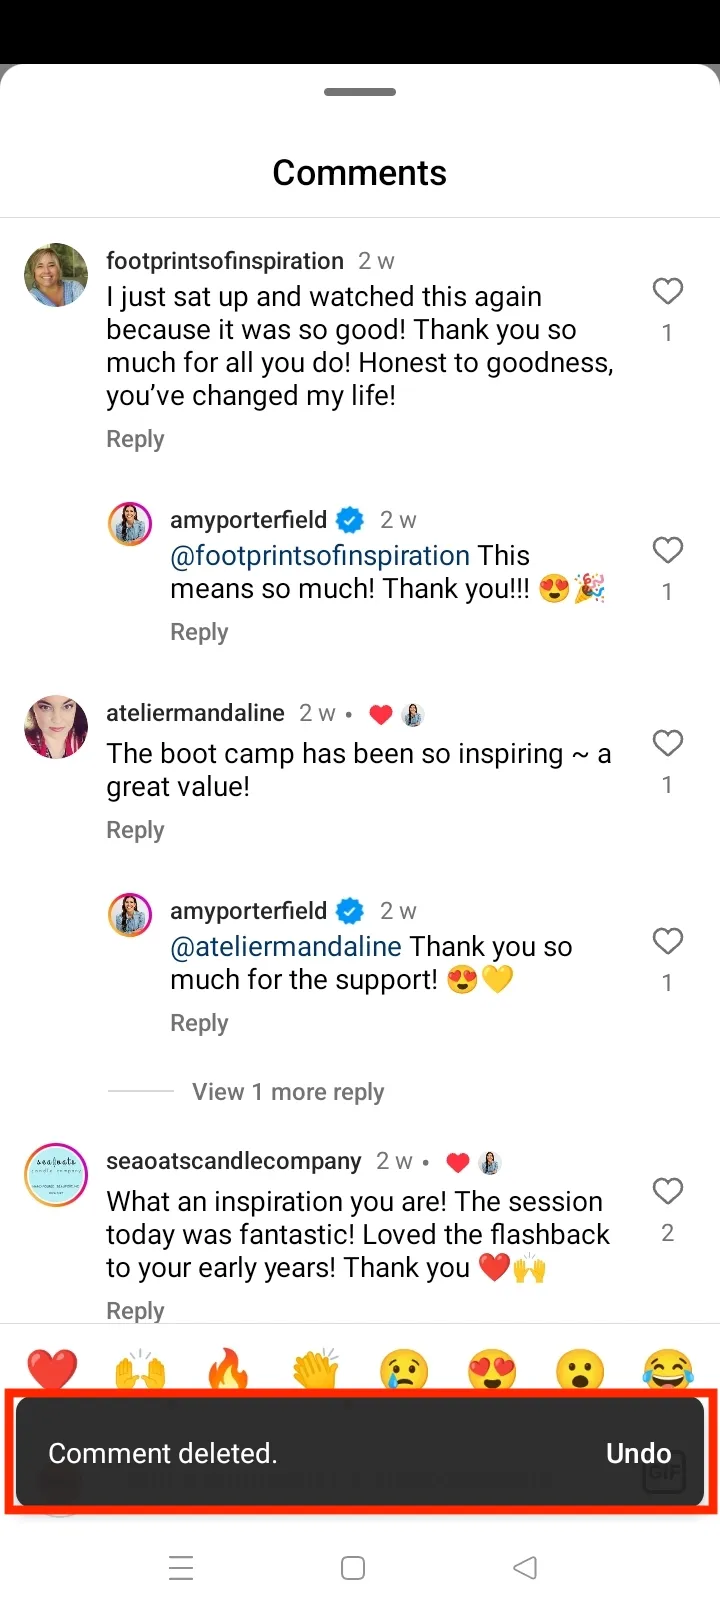Insert the laughing tears emoji
This screenshot has height=1612, width=720.
click(668, 1368)
